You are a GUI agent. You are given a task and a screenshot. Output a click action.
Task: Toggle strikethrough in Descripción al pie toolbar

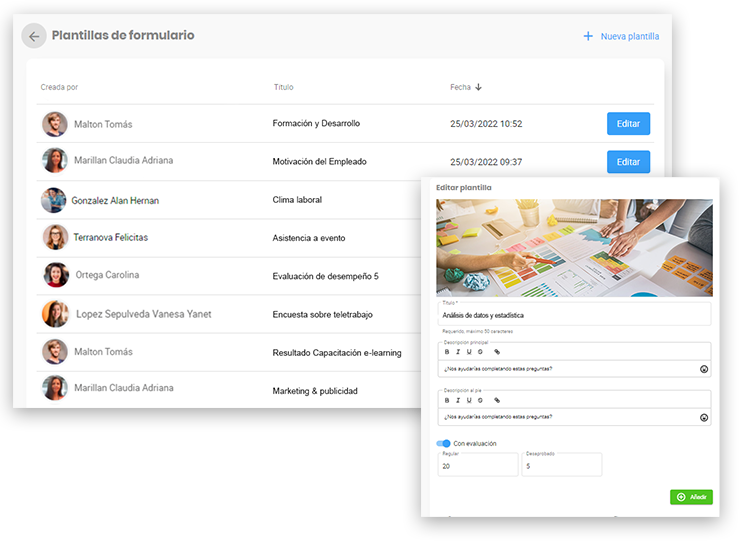[480, 400]
